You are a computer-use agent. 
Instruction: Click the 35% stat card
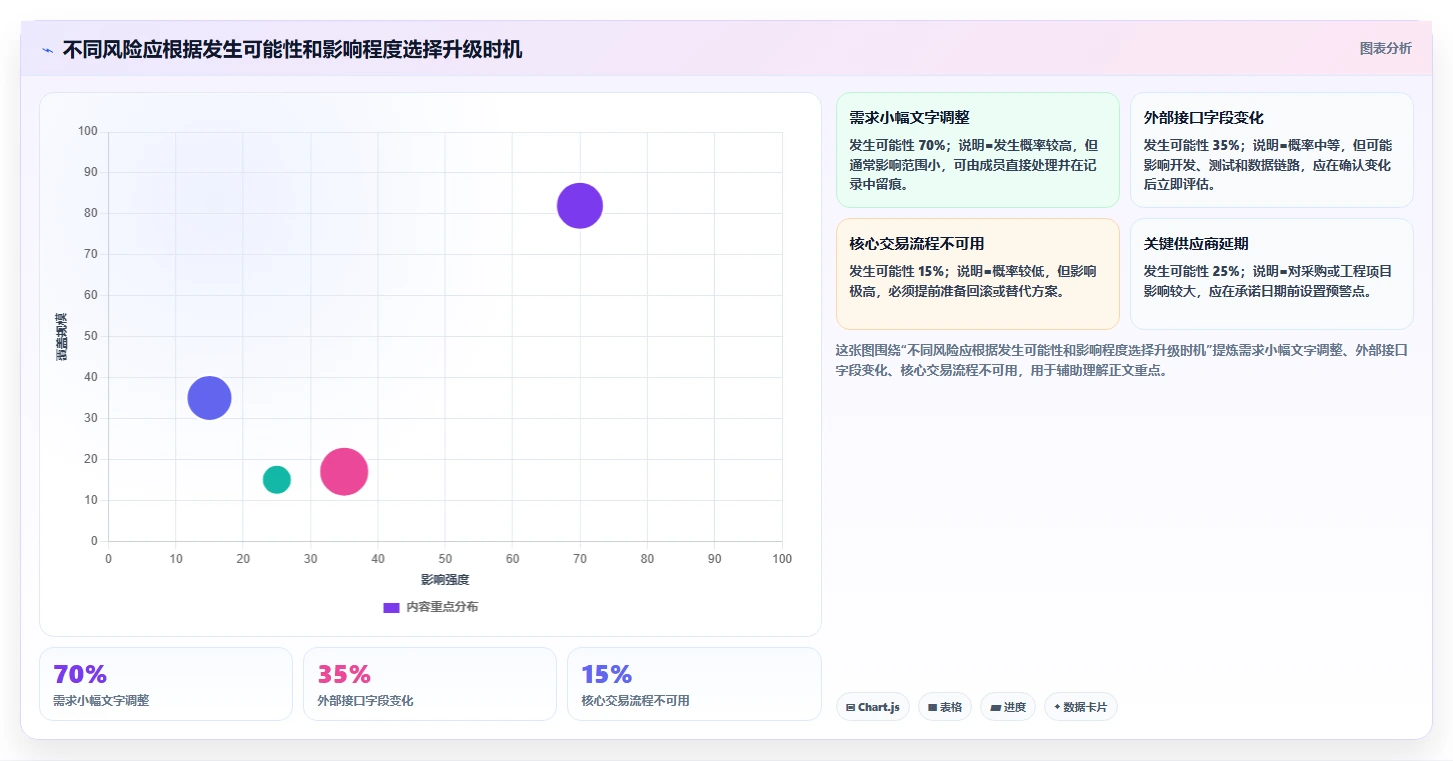point(430,684)
